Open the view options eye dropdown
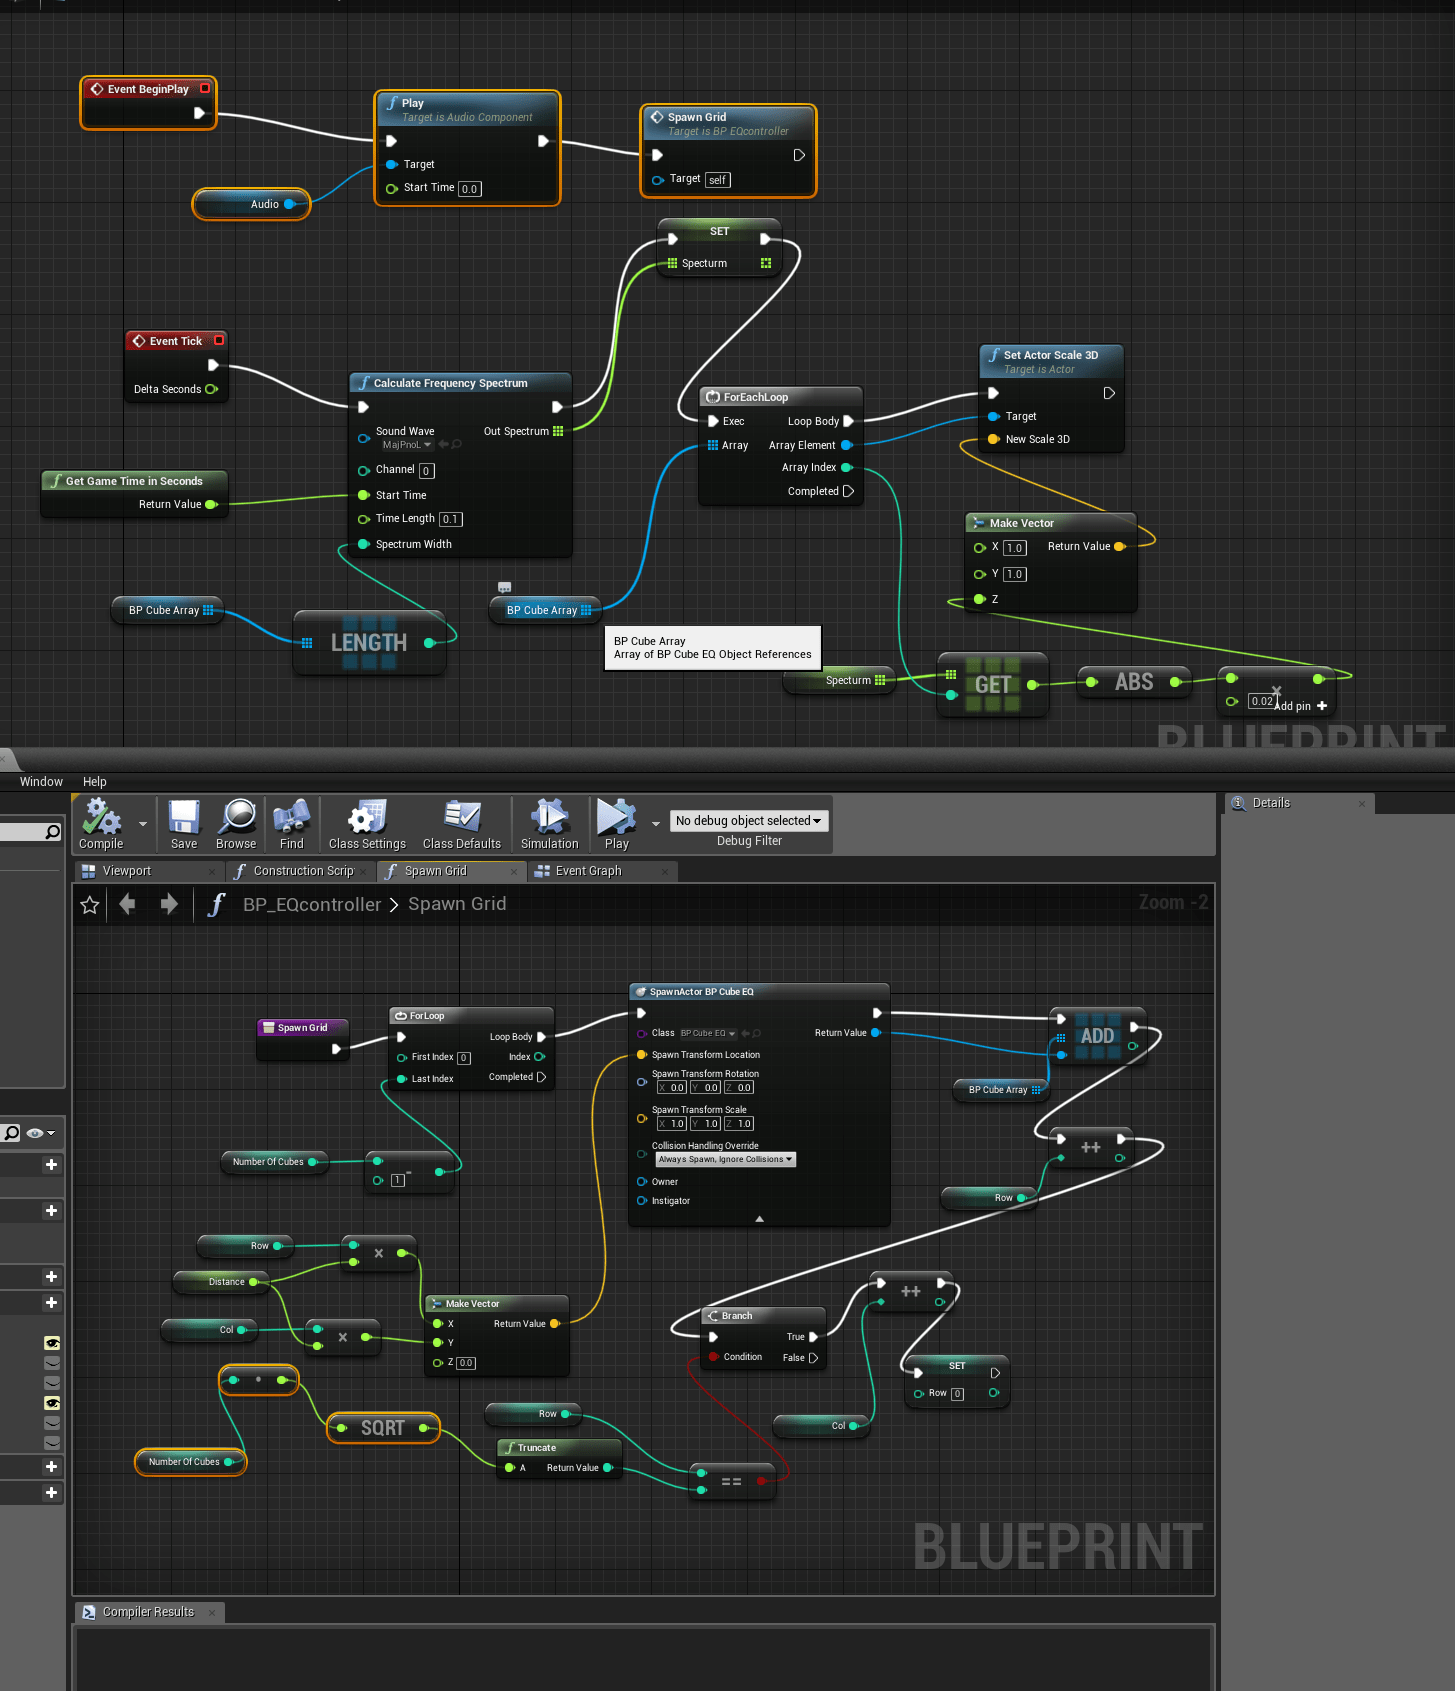Viewport: 1455px width, 1691px height. pyautogui.click(x=41, y=1133)
